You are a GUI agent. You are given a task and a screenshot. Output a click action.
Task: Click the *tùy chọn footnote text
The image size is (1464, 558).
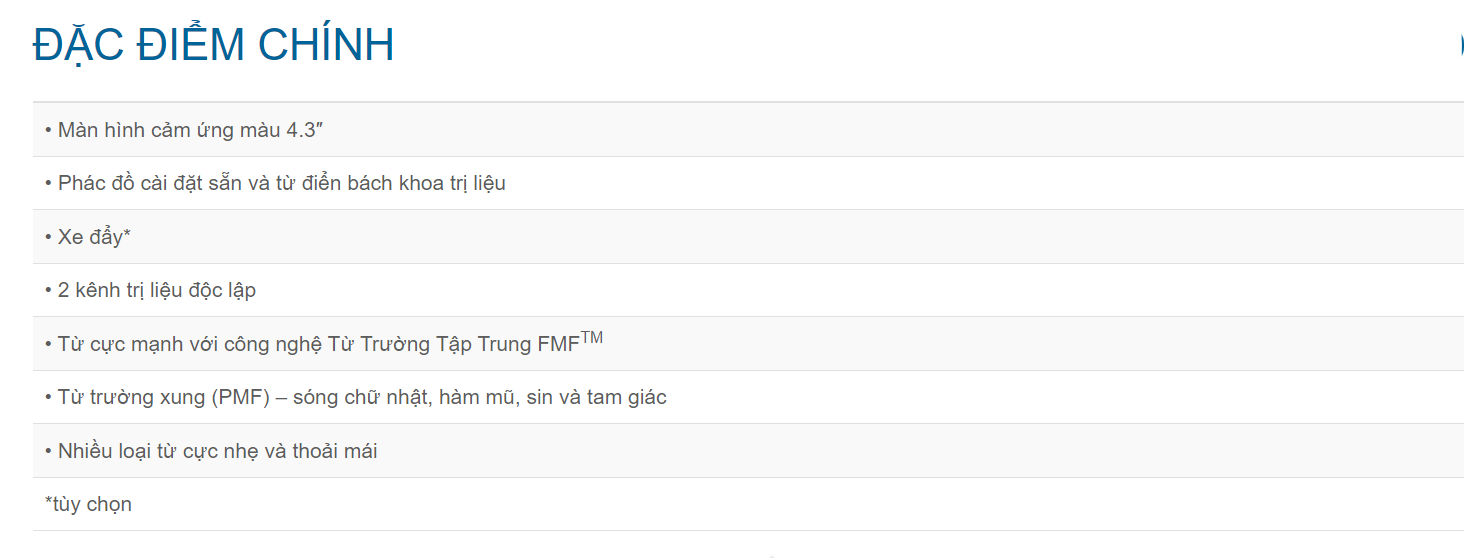tap(88, 504)
